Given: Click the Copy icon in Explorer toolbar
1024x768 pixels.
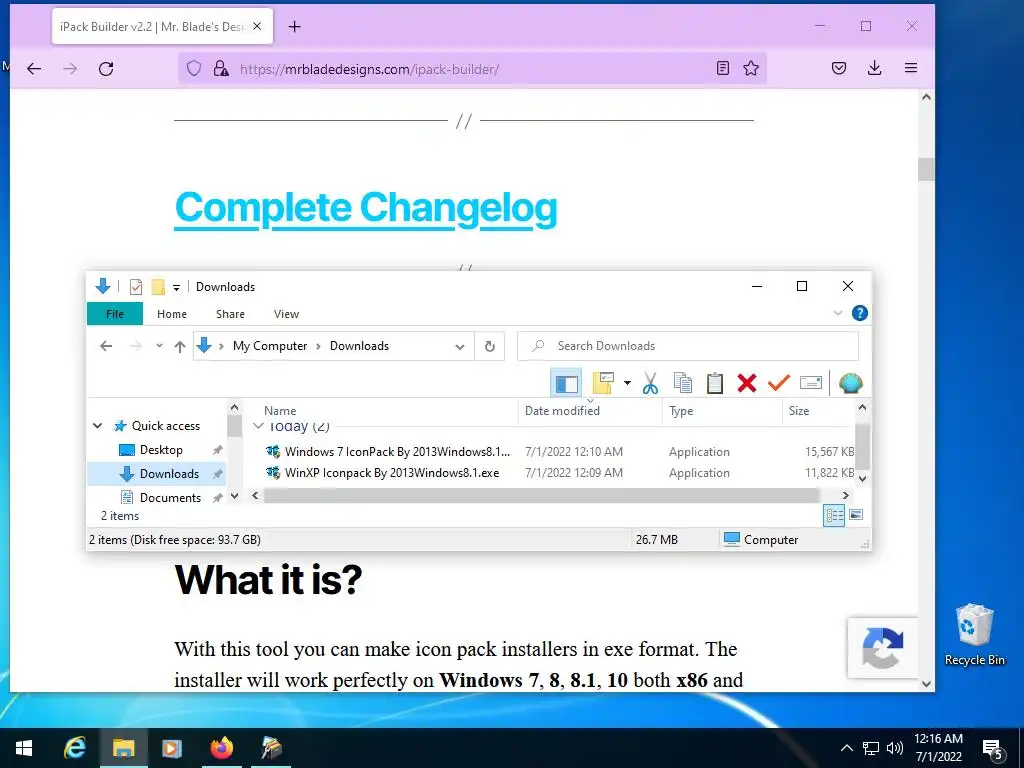Looking at the screenshot, I should [x=682, y=383].
